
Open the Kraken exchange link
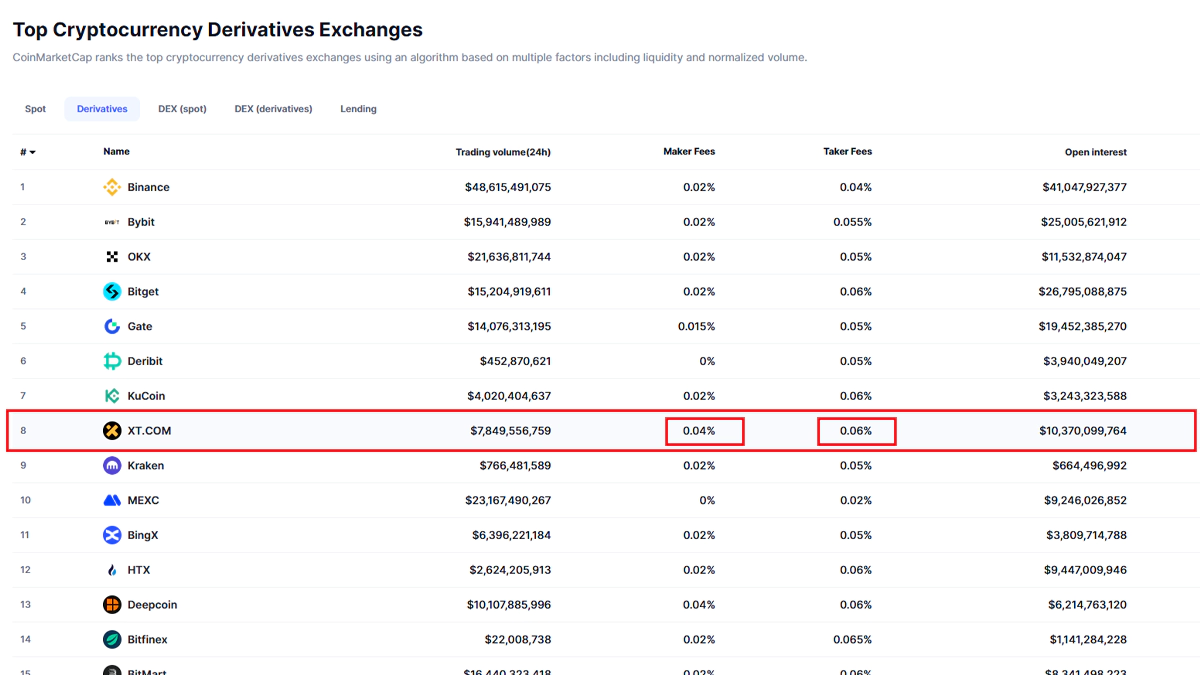coord(146,466)
